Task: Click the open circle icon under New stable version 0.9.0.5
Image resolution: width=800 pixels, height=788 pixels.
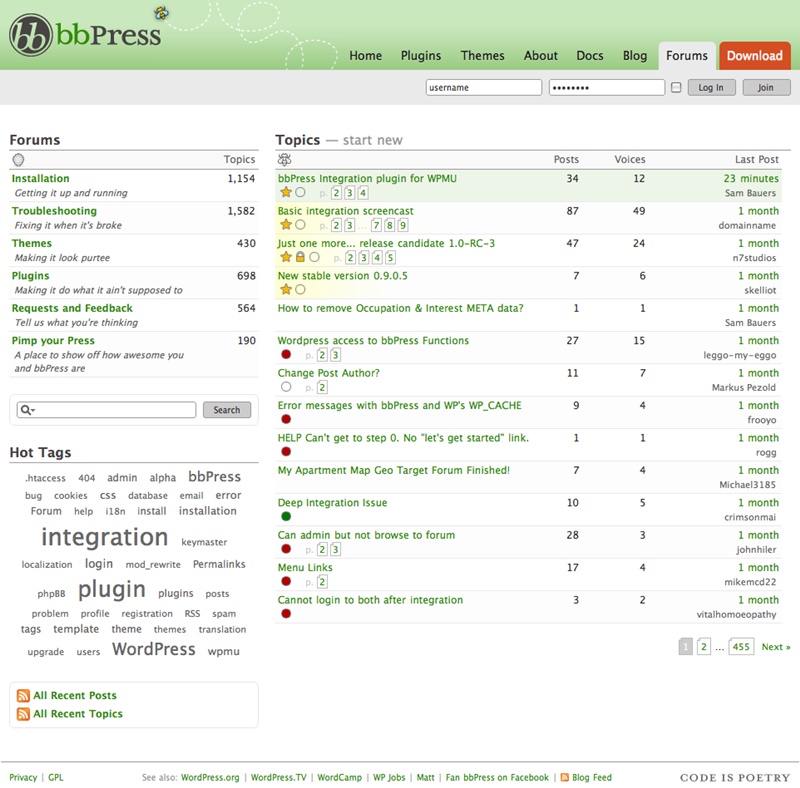Action: click(301, 289)
